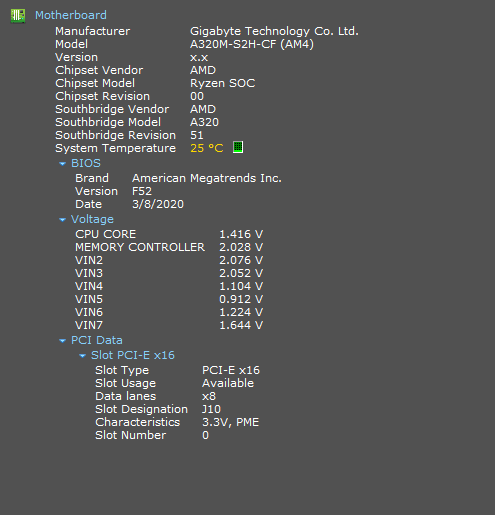Click the BIOS heading label
The image size is (495, 515).
pos(86,163)
